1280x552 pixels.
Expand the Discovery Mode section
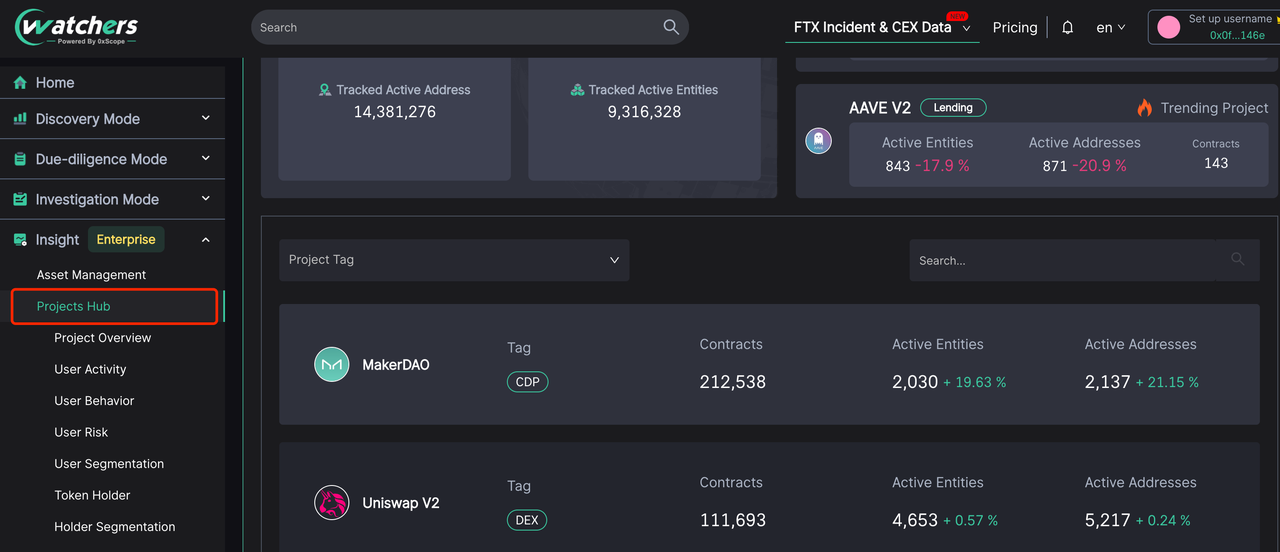tap(205, 119)
